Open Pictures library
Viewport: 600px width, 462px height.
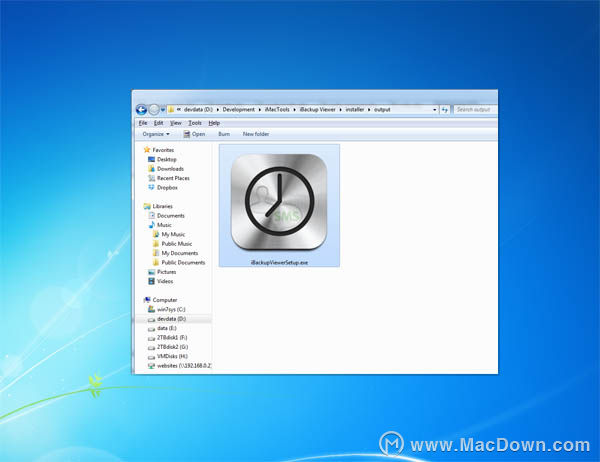point(166,272)
